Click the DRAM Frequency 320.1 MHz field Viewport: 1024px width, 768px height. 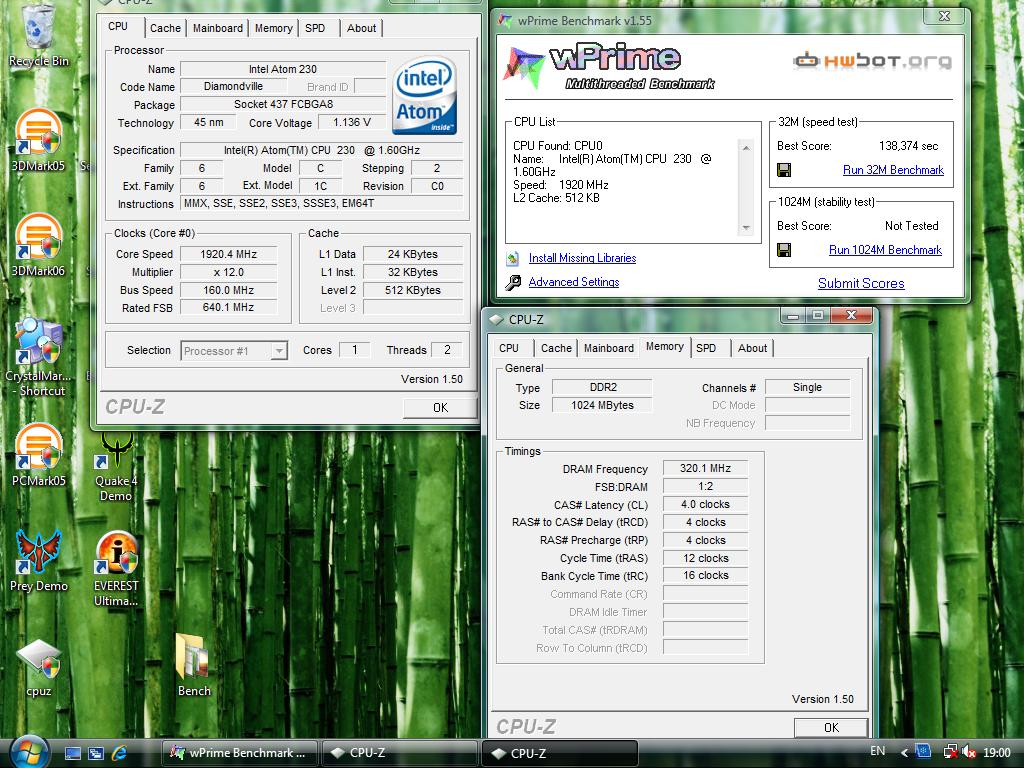705,468
